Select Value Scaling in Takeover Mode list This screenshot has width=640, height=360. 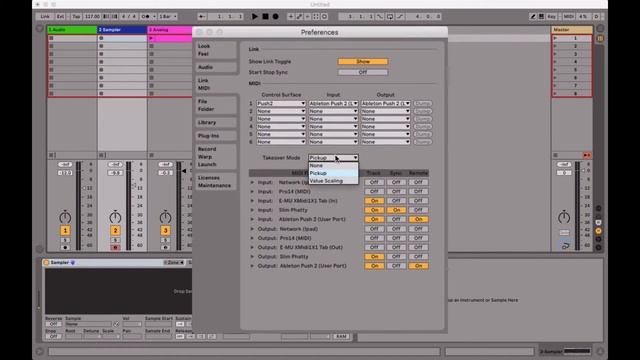coord(333,180)
